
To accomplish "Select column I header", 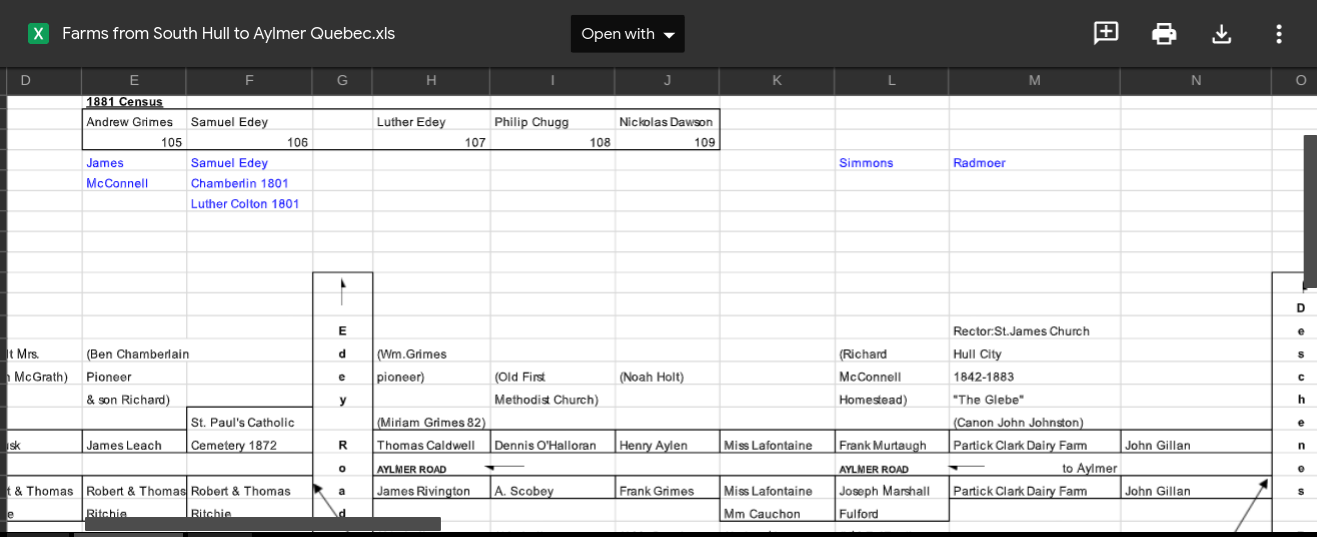I will pyautogui.click(x=552, y=80).
